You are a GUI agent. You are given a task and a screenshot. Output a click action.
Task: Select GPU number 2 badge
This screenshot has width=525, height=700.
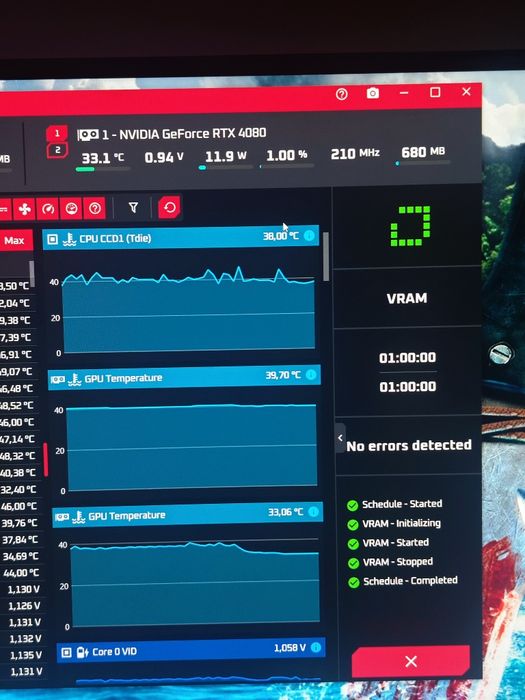57,150
